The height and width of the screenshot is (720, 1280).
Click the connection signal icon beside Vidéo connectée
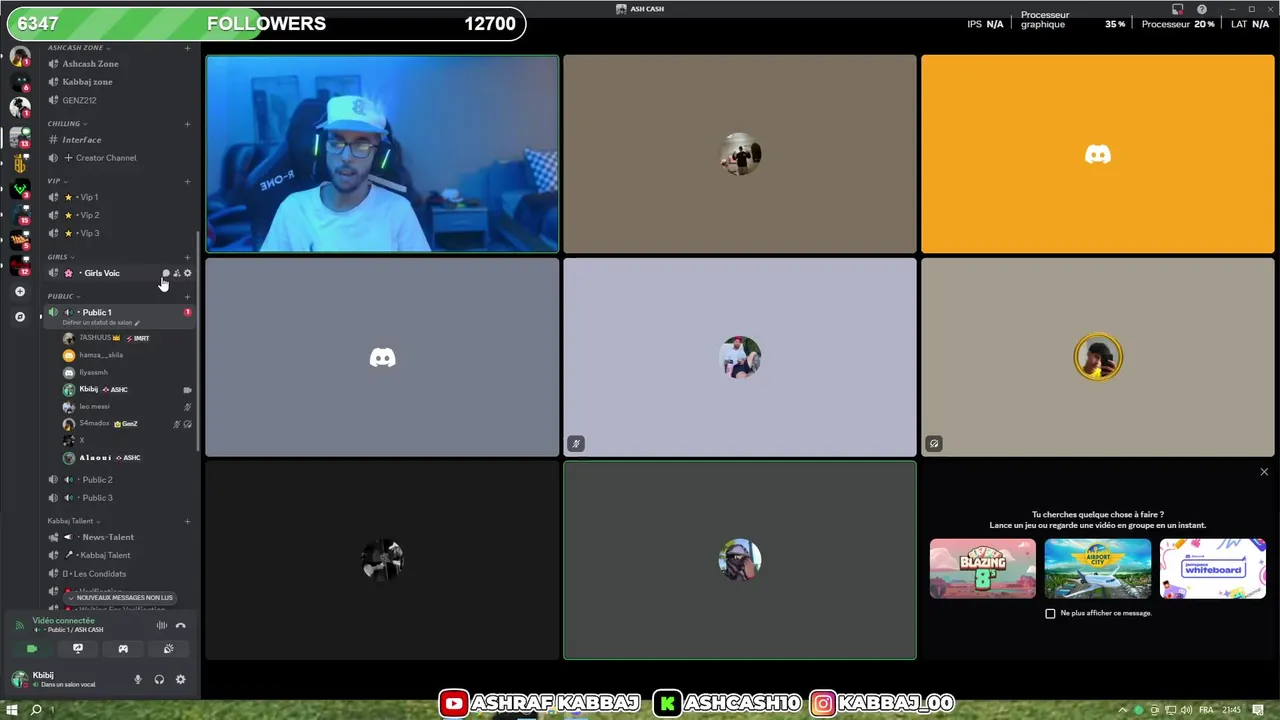19,625
